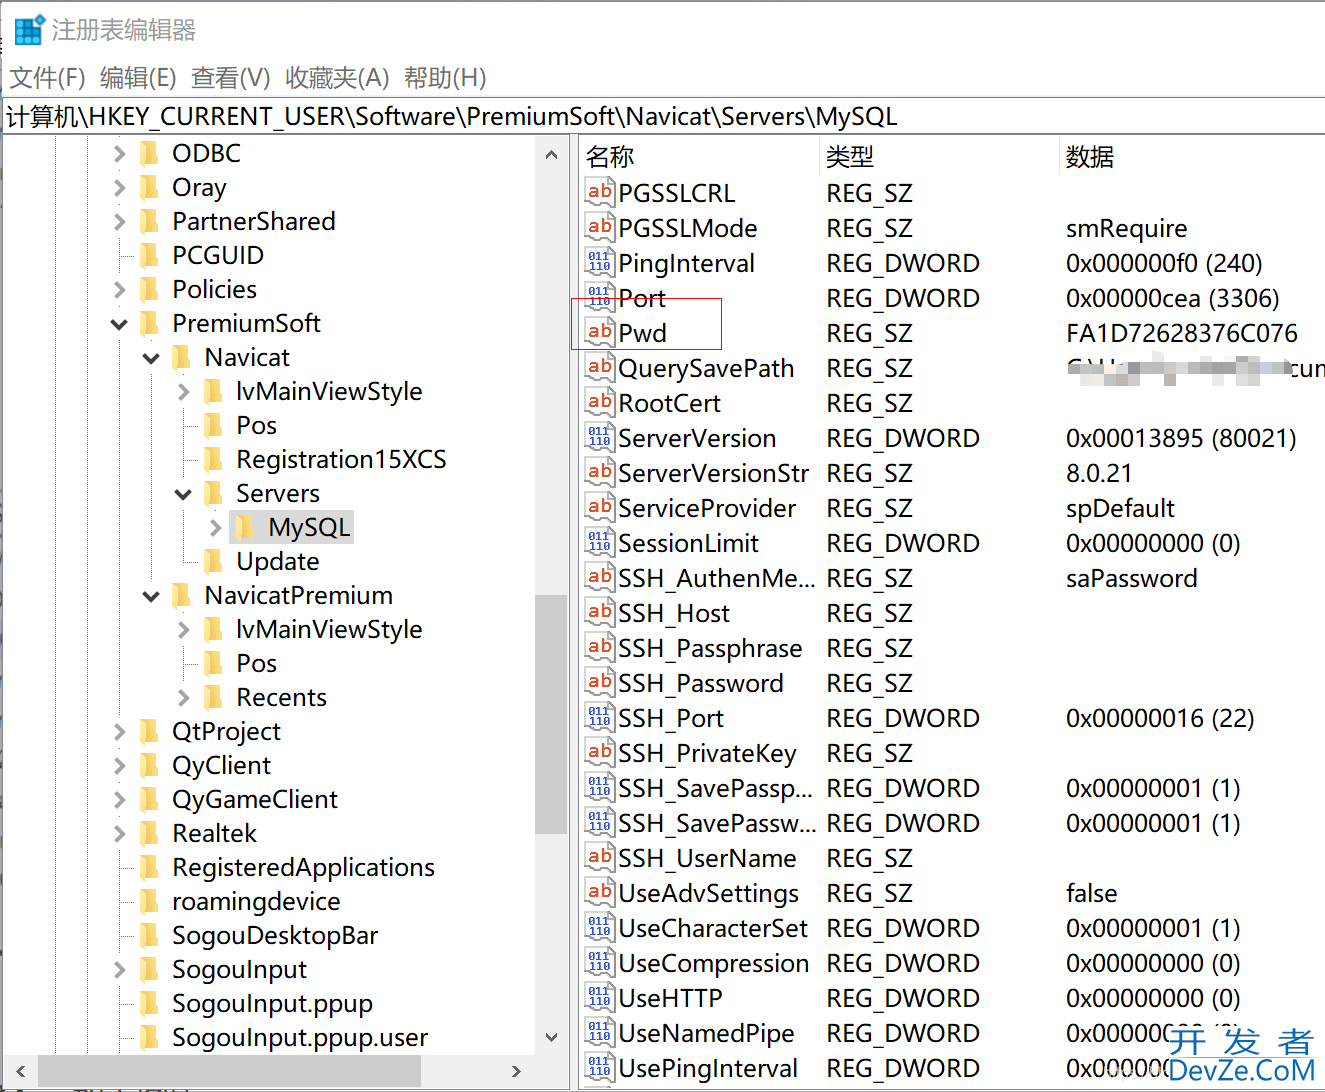The height and width of the screenshot is (1092, 1325).
Task: Expand the ODBC key
Action: coord(119,153)
